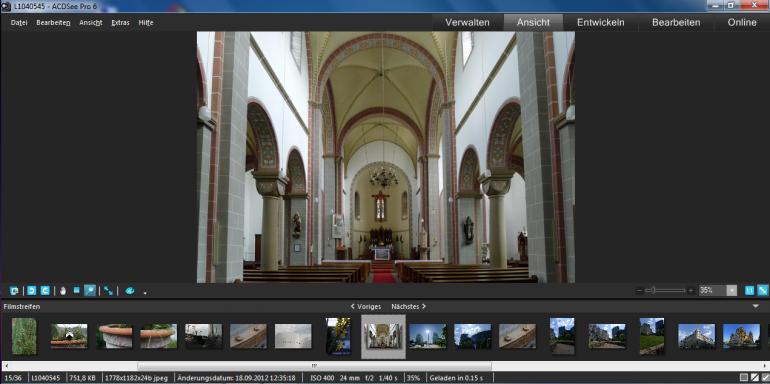This screenshot has width=770, height=384.
Task: Click the filmstrip horizontal scrollbar thumb
Action: tap(314, 366)
